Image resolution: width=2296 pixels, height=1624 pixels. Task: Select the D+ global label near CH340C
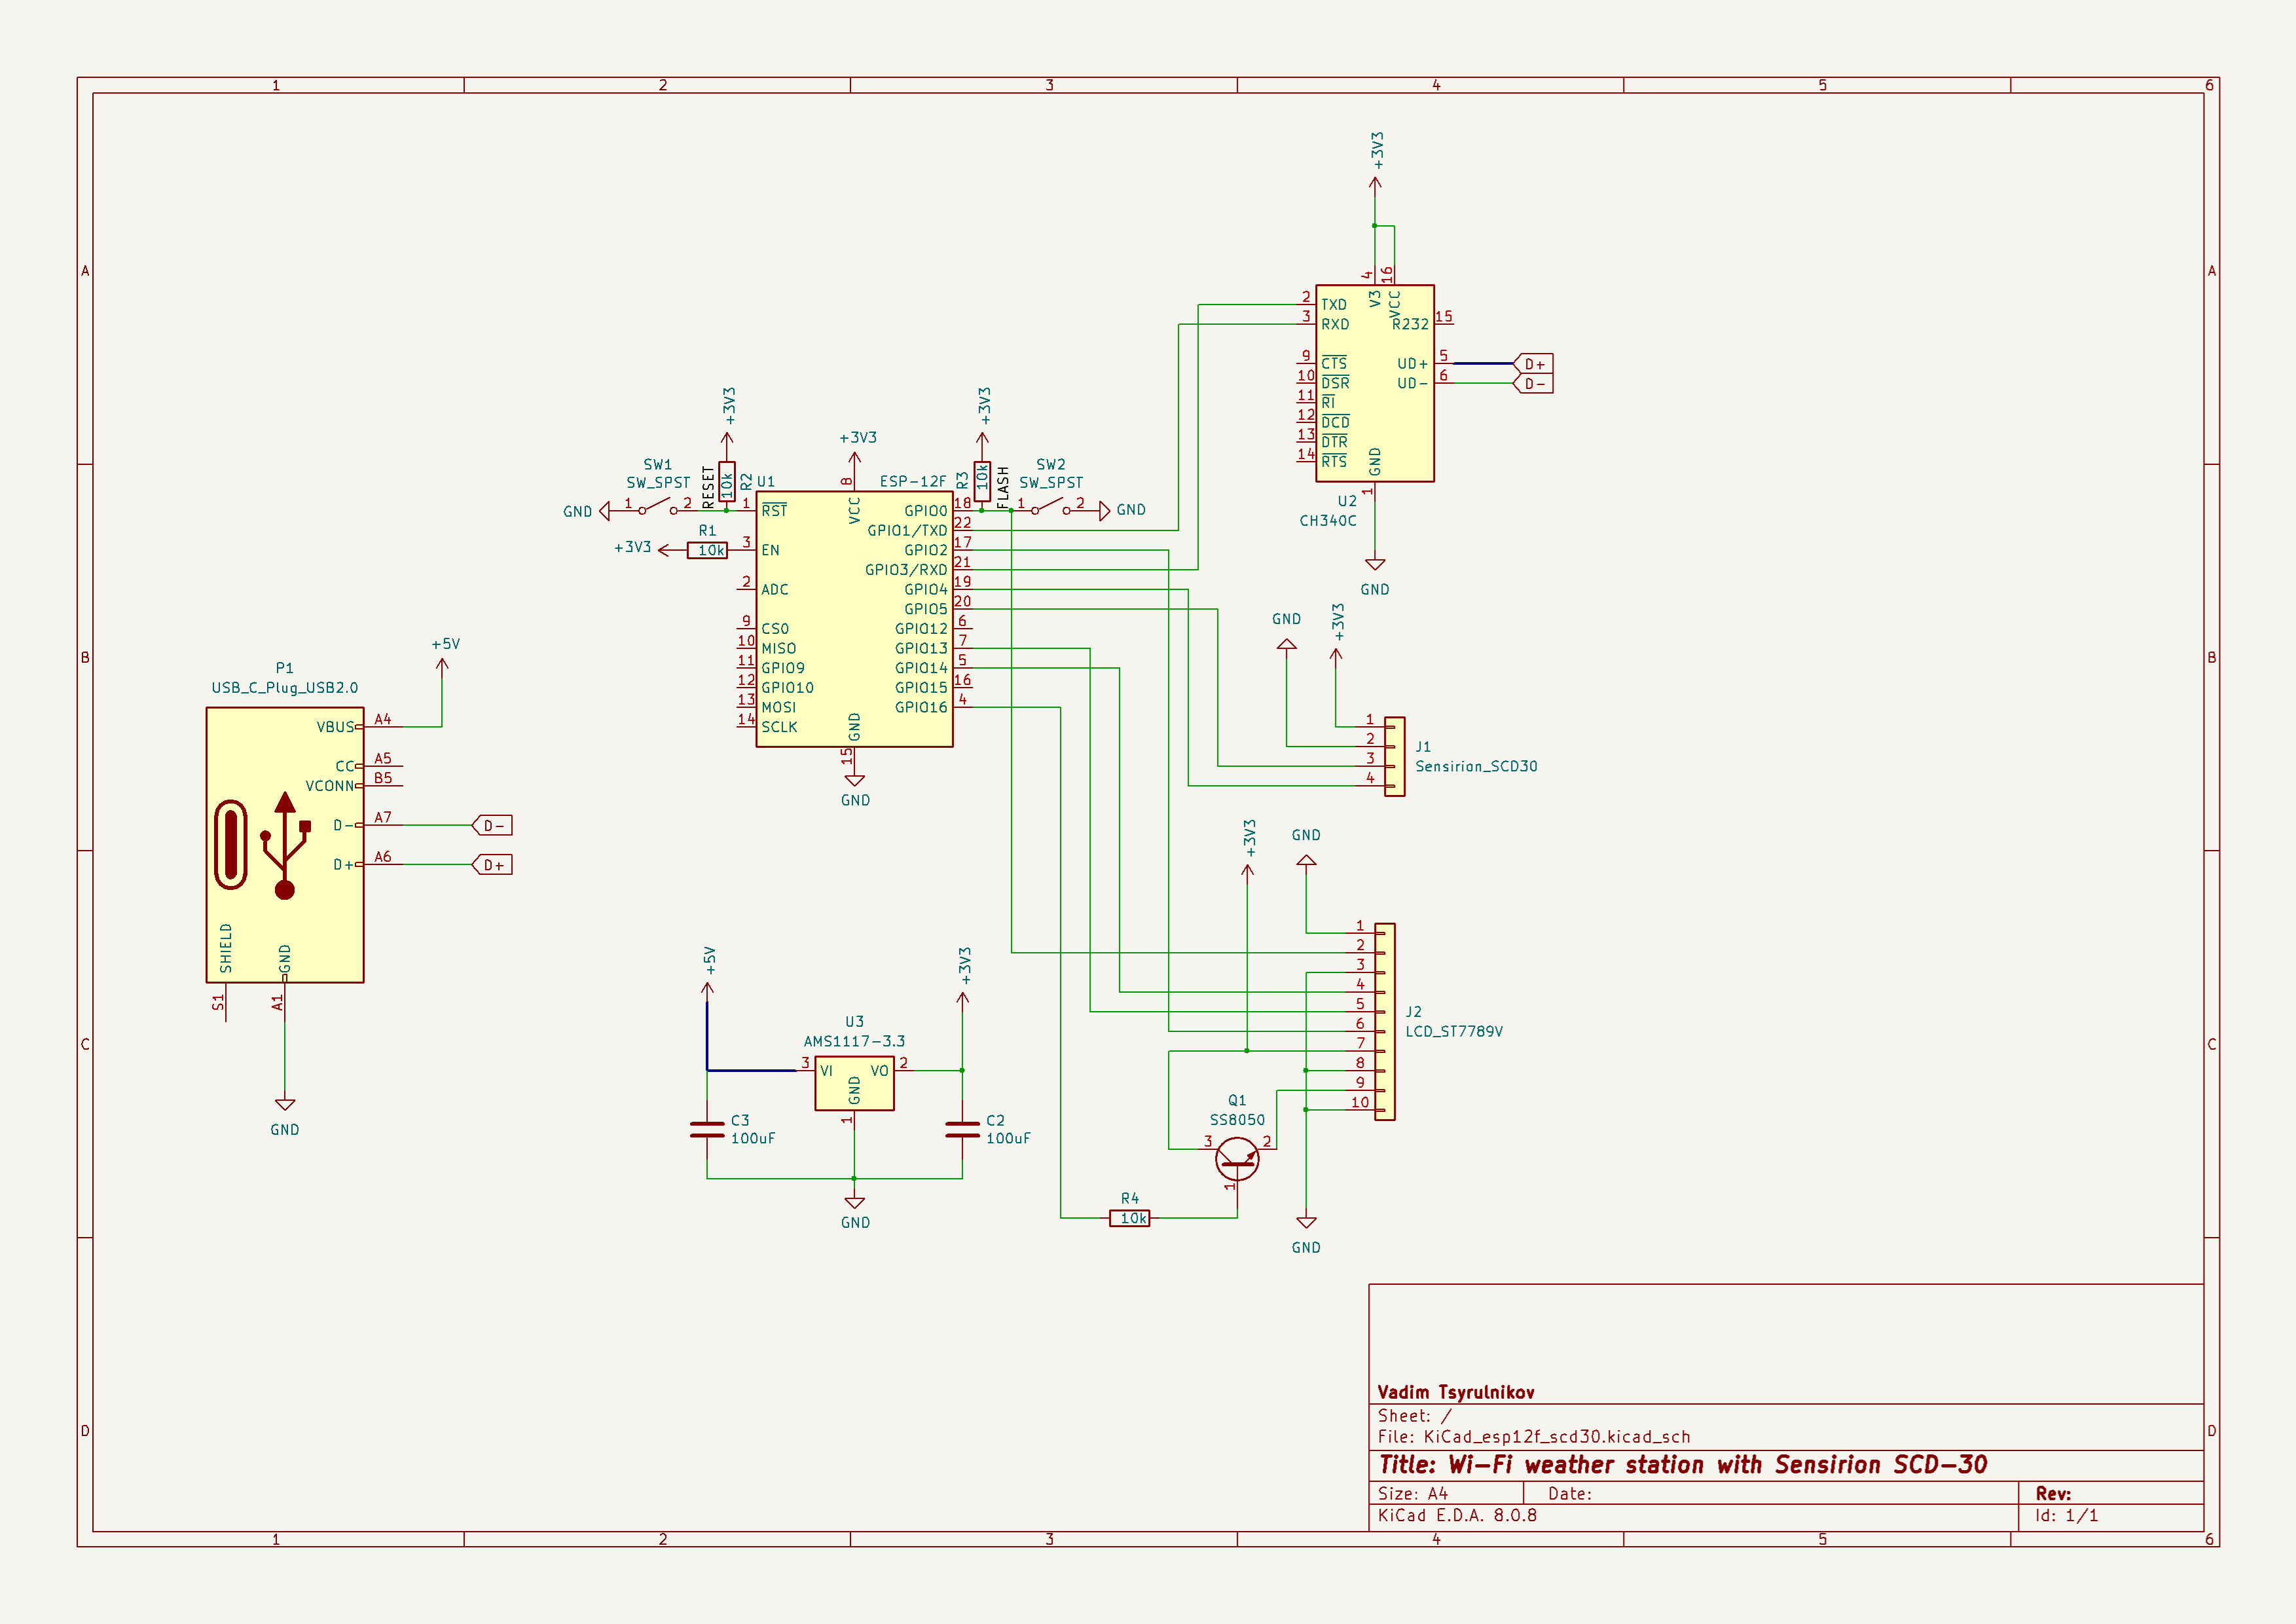pos(1534,364)
